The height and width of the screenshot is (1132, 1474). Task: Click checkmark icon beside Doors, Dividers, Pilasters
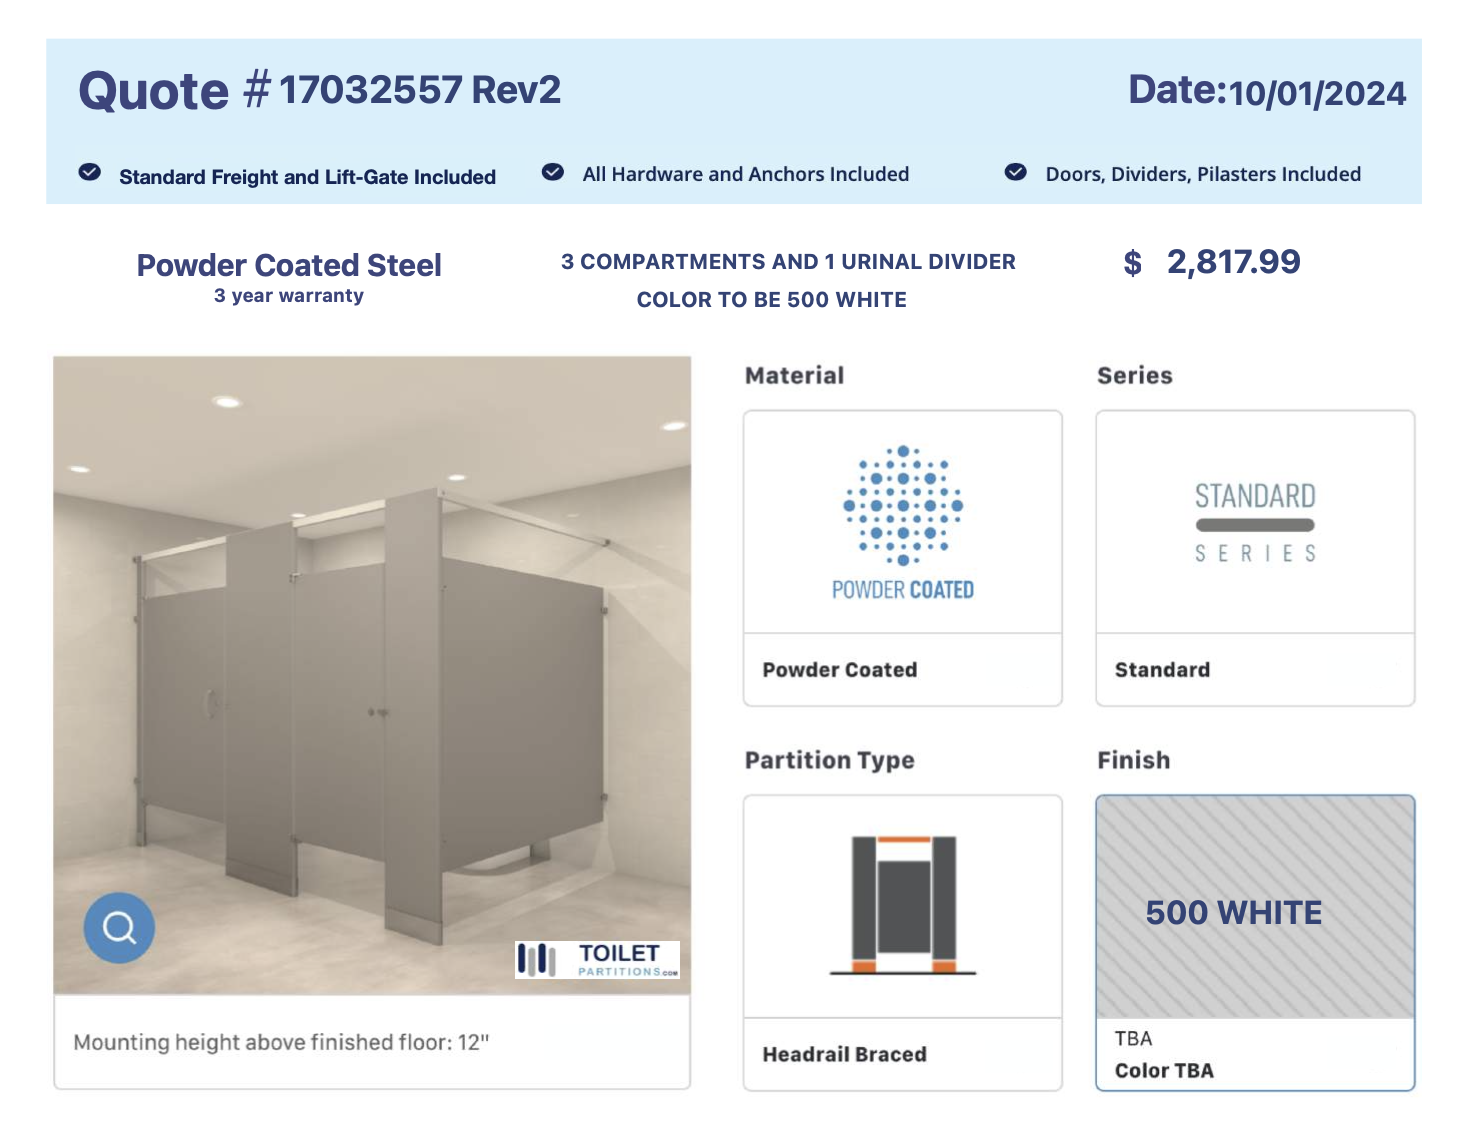(1016, 172)
